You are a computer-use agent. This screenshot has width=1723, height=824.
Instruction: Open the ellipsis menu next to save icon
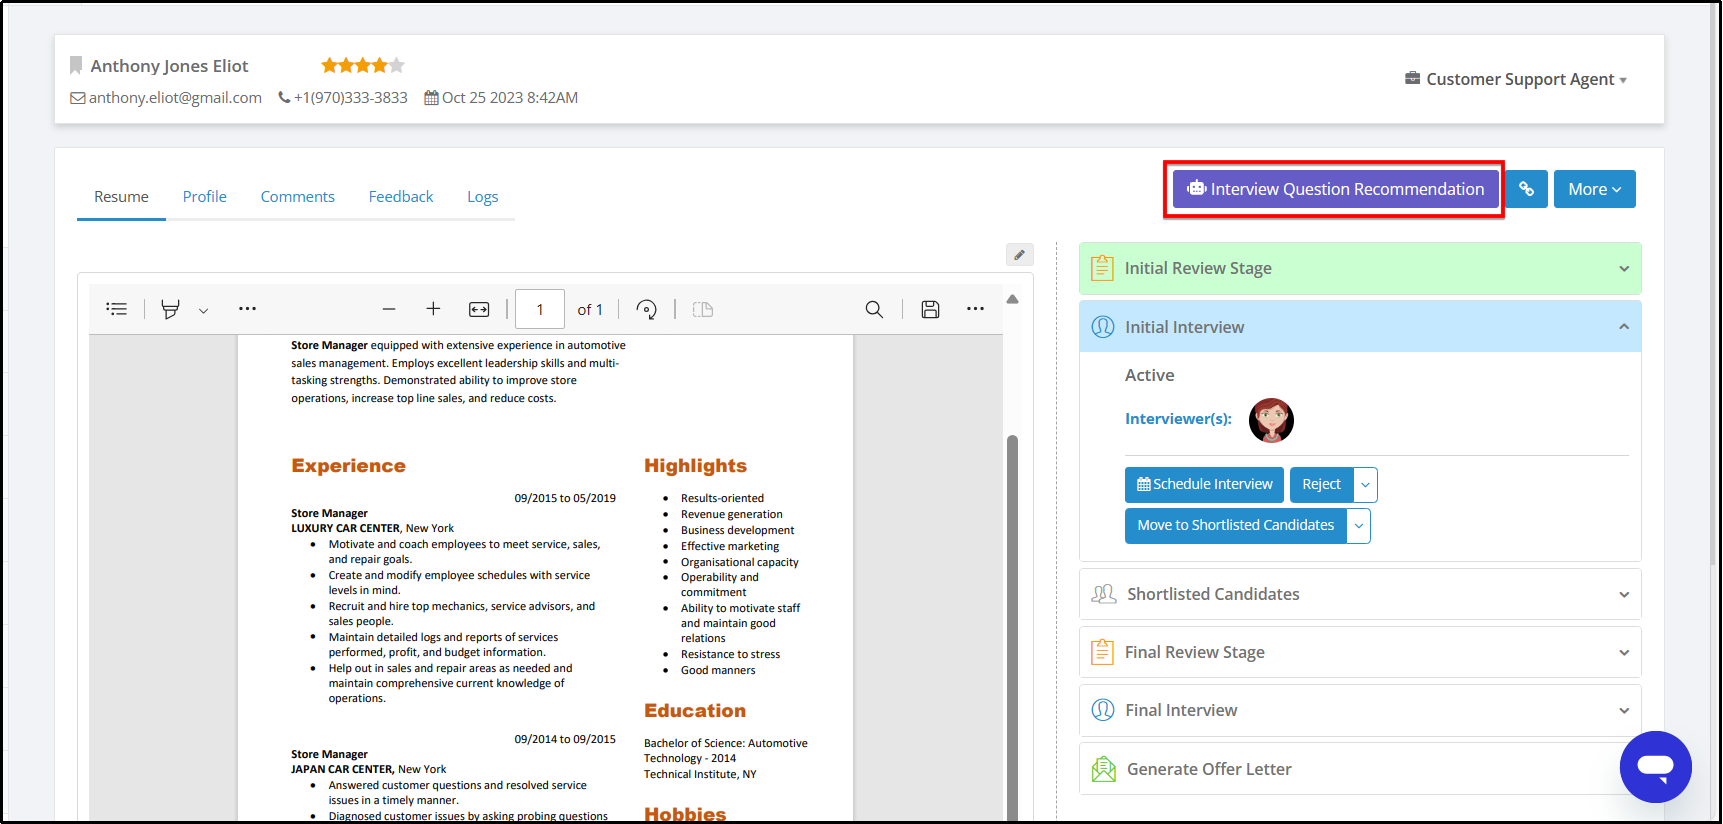tap(975, 309)
